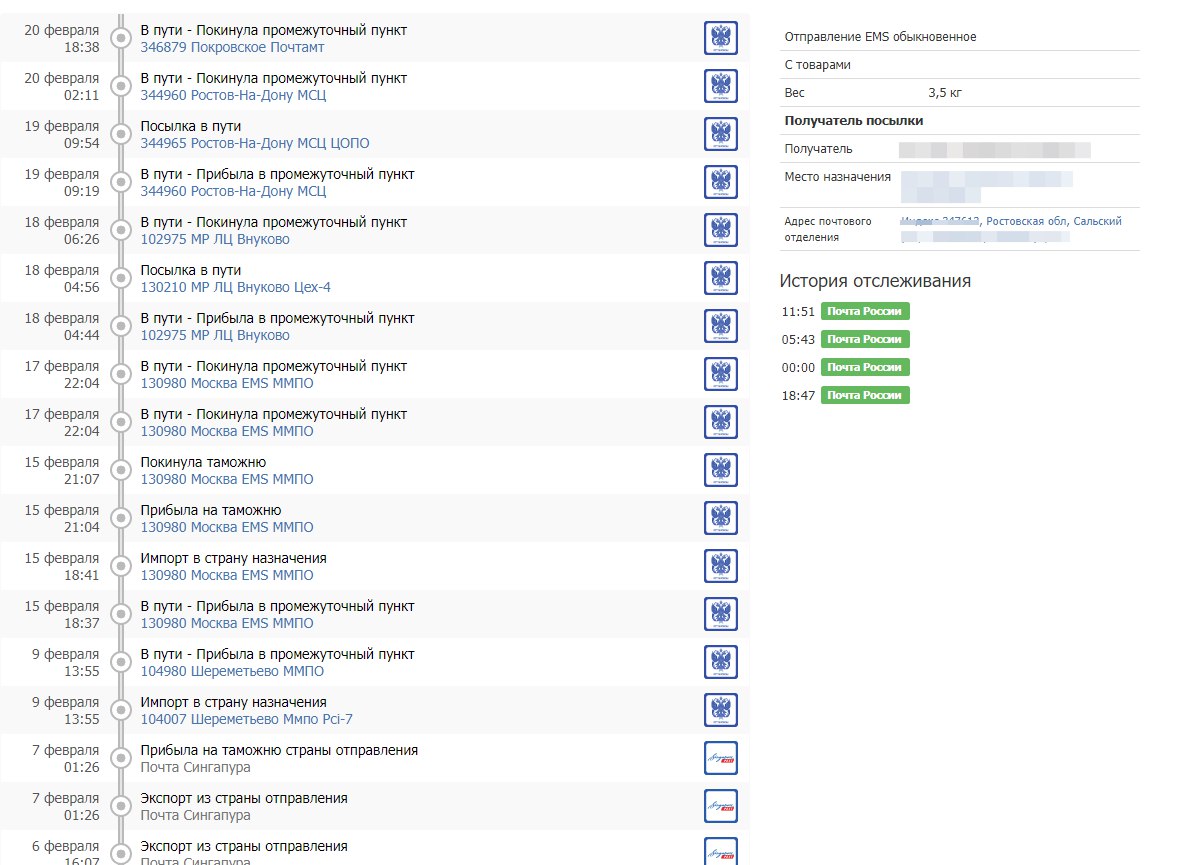The width and height of the screenshot is (1184, 865).
Task: Click Russian Post icon on Шереметьево ММПО row
Action: (x=720, y=662)
